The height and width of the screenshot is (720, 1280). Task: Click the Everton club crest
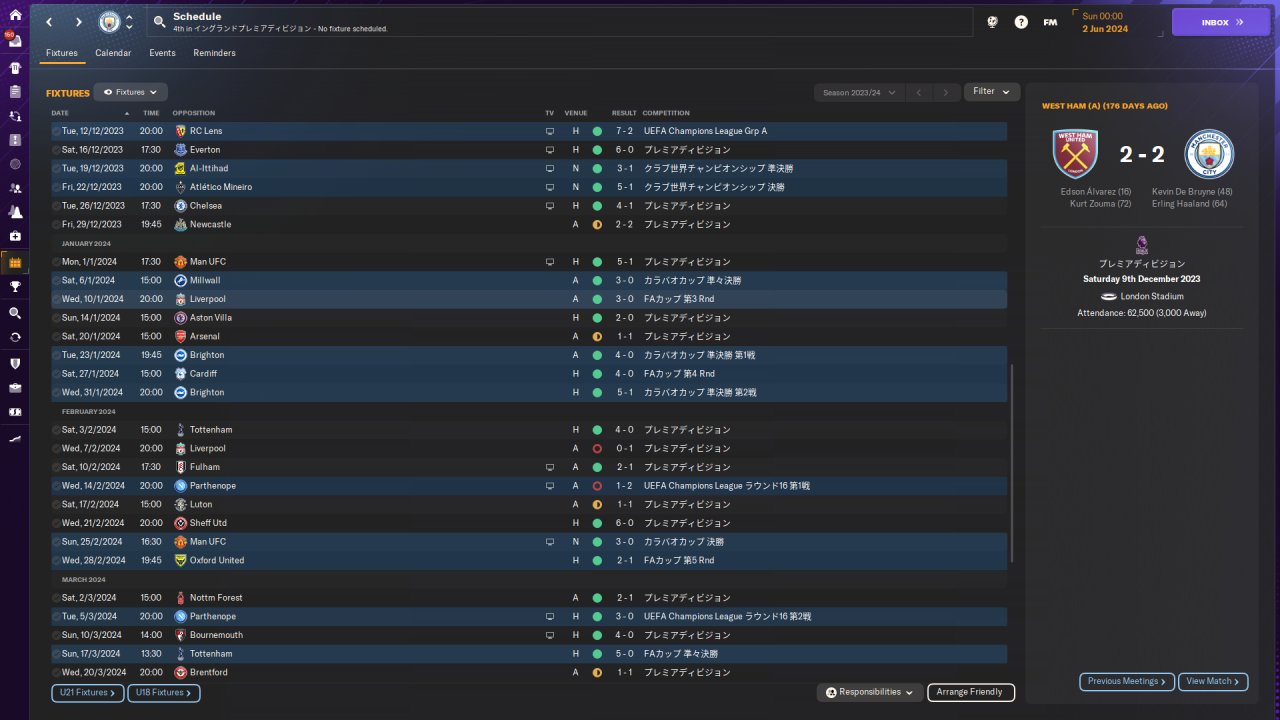pos(181,150)
